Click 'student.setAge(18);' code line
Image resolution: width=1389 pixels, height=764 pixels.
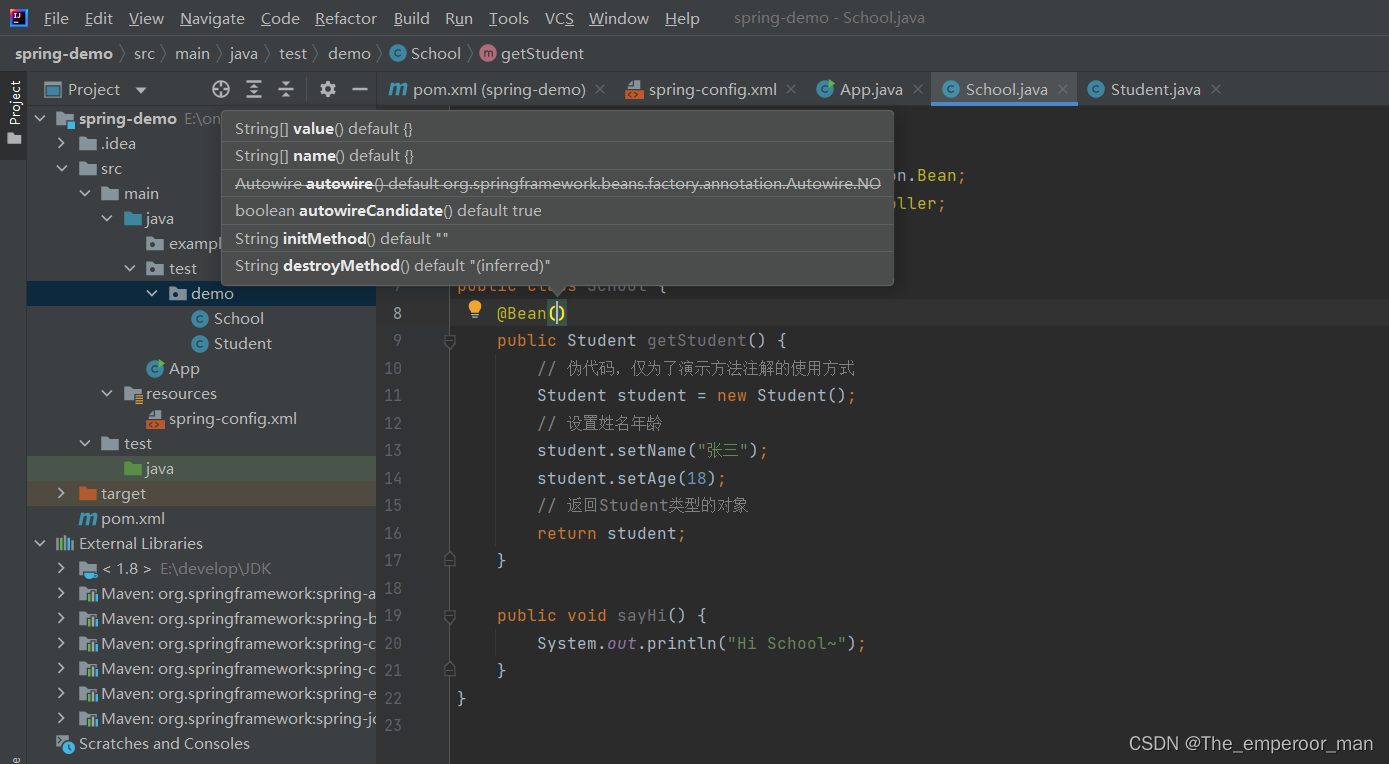coord(631,479)
